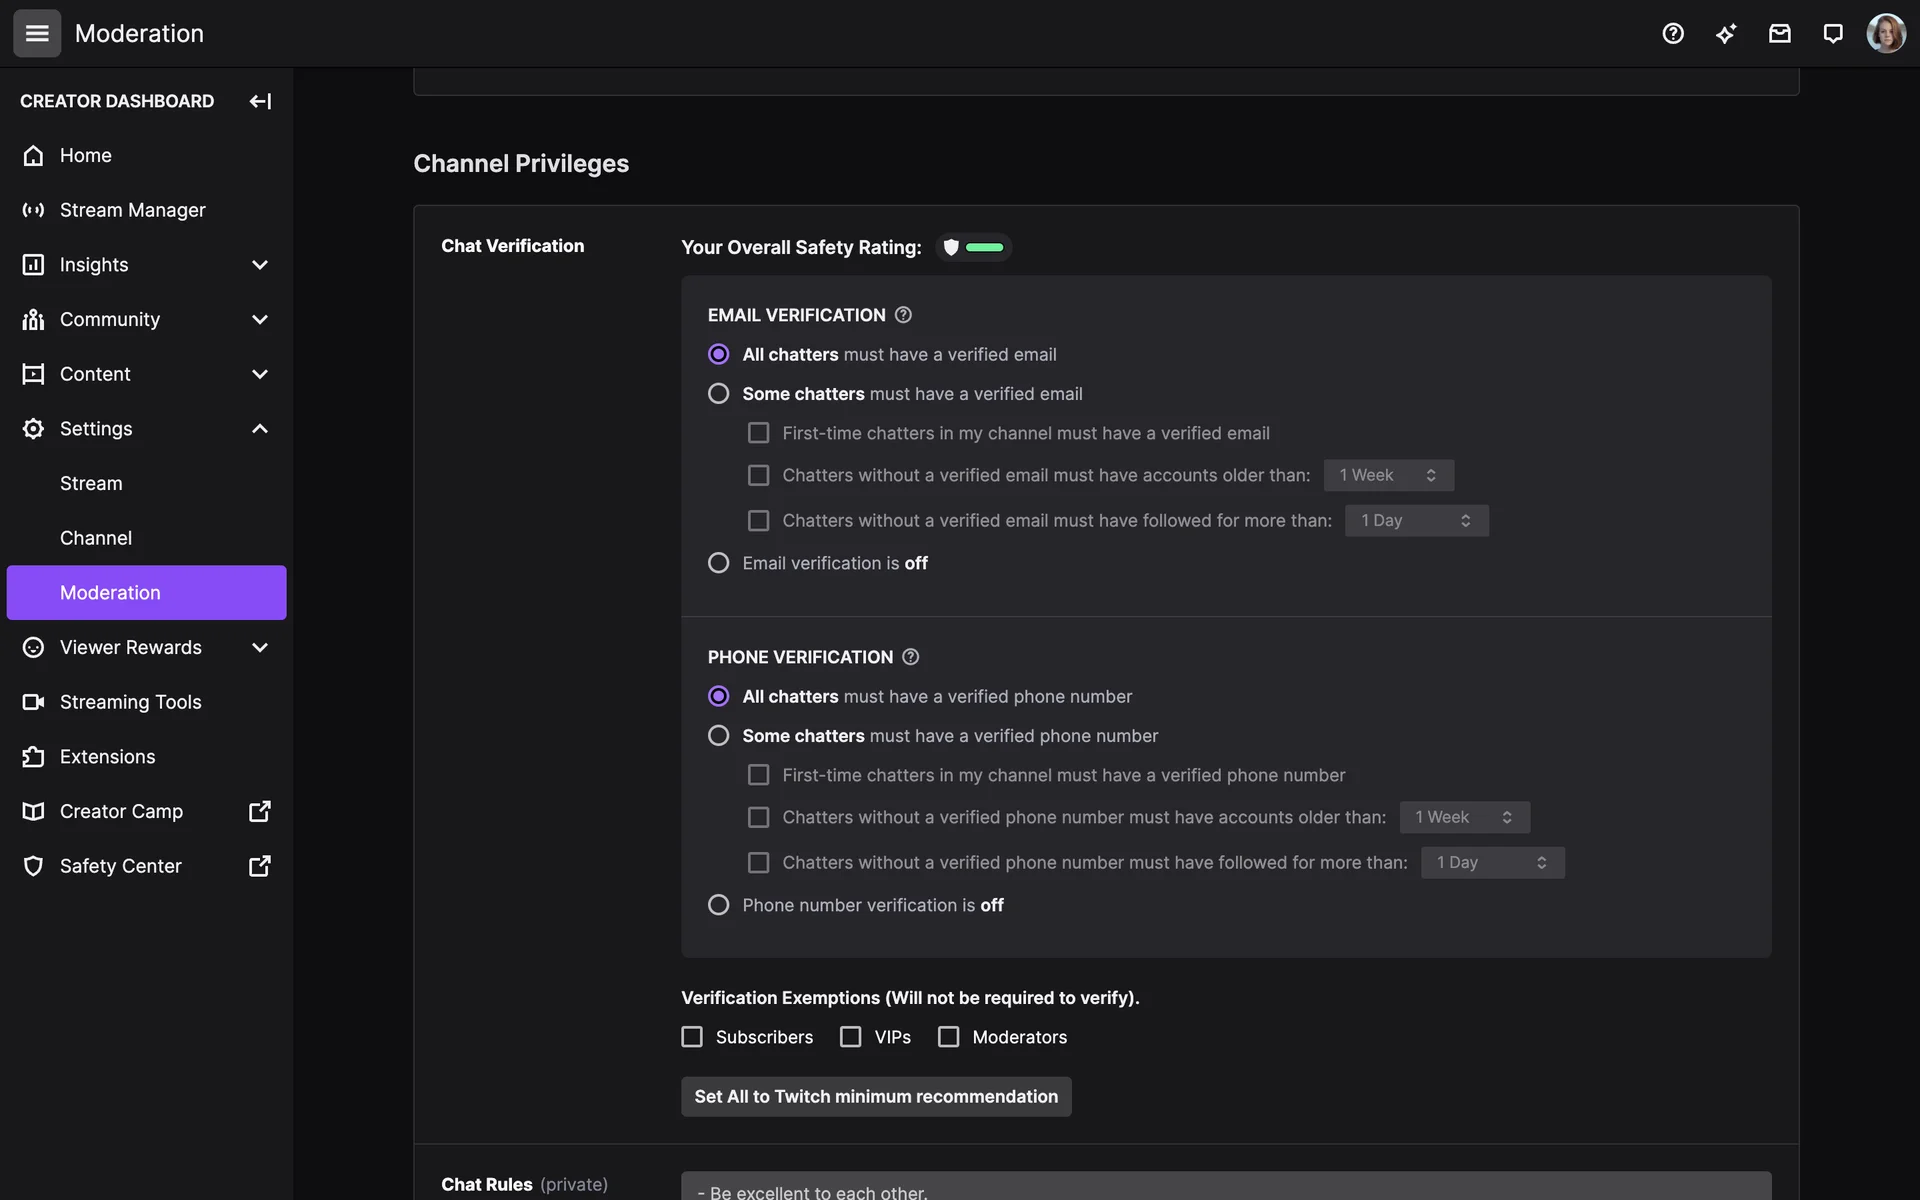1920x1200 pixels.
Task: Open the inbox mail icon
Action: pos(1779,34)
